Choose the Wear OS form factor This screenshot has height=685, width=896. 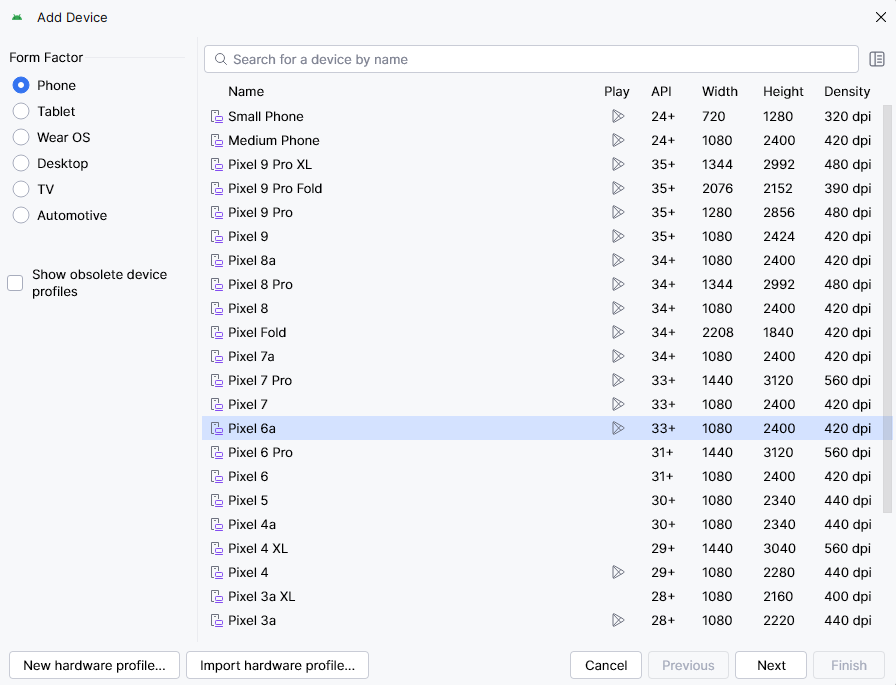pyautogui.click(x=21, y=137)
